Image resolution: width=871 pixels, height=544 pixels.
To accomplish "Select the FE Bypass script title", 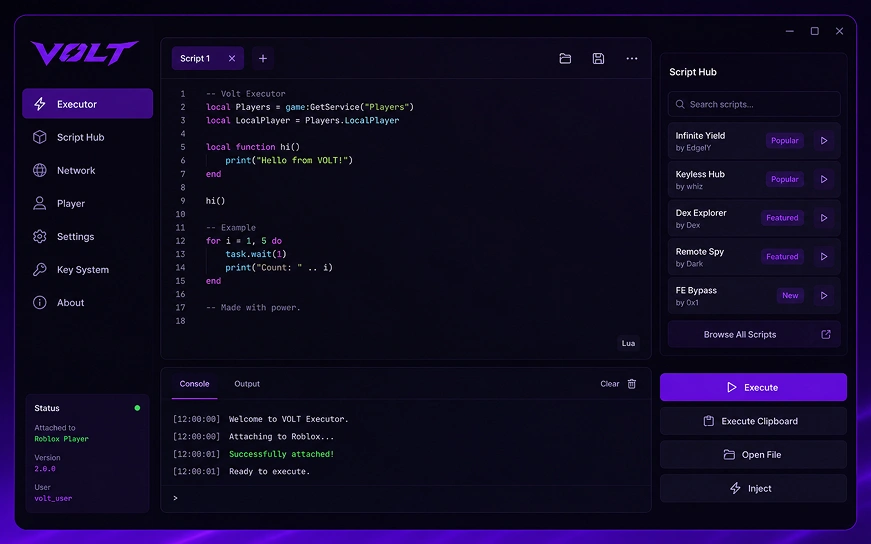I will click(x=696, y=291).
